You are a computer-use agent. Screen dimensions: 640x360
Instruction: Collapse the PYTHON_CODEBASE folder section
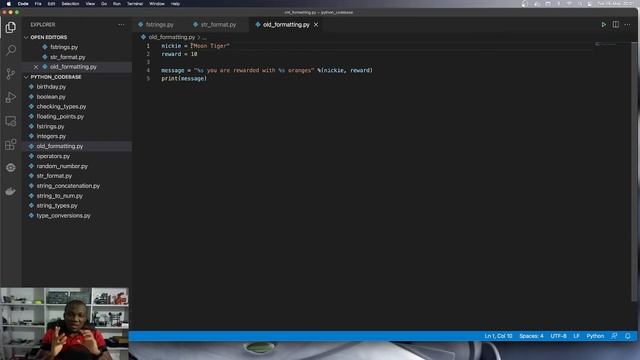pos(56,77)
